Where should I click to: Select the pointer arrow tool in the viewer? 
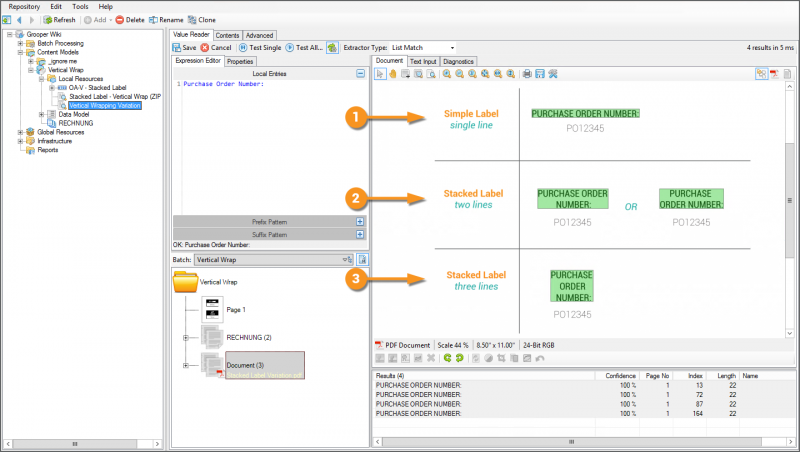(380, 74)
